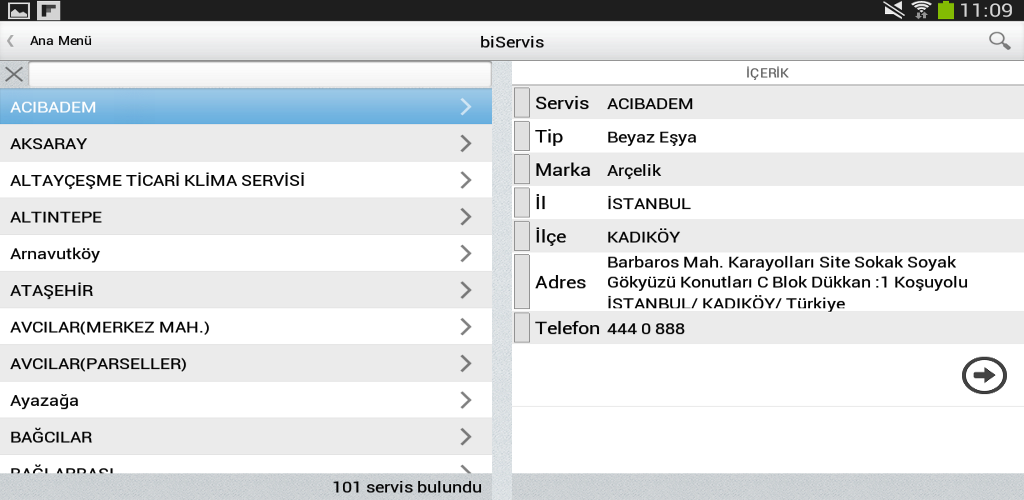Toggle the box beside Telefon field
Viewport: 1024px width, 500px height.
[x=522, y=328]
